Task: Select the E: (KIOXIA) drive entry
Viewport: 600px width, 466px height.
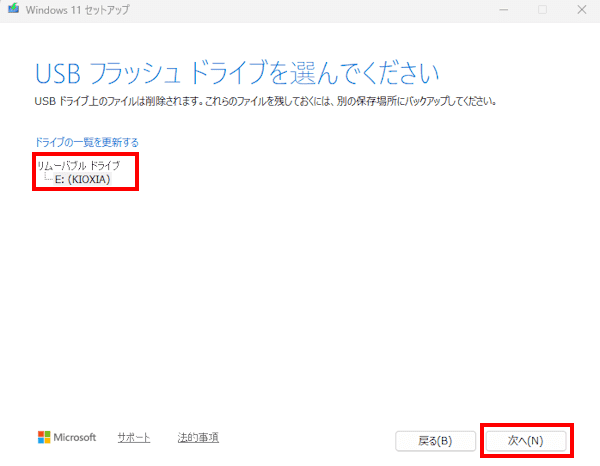Action: [x=82, y=179]
